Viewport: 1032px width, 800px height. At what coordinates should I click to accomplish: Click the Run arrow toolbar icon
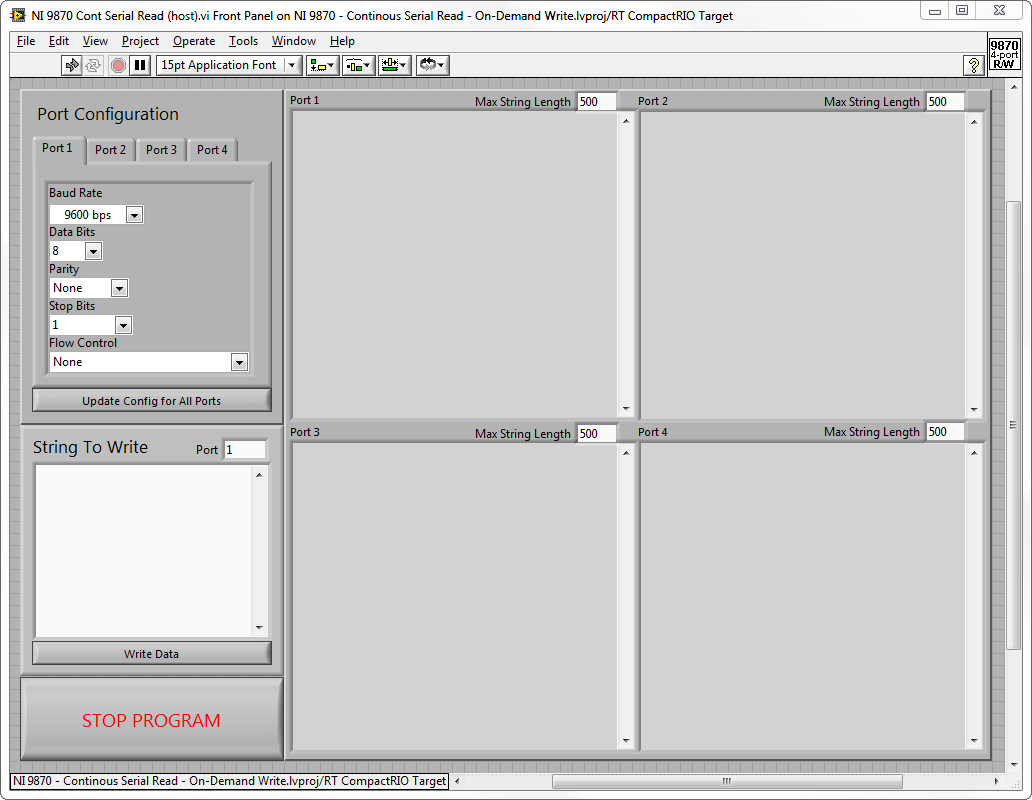(x=71, y=65)
